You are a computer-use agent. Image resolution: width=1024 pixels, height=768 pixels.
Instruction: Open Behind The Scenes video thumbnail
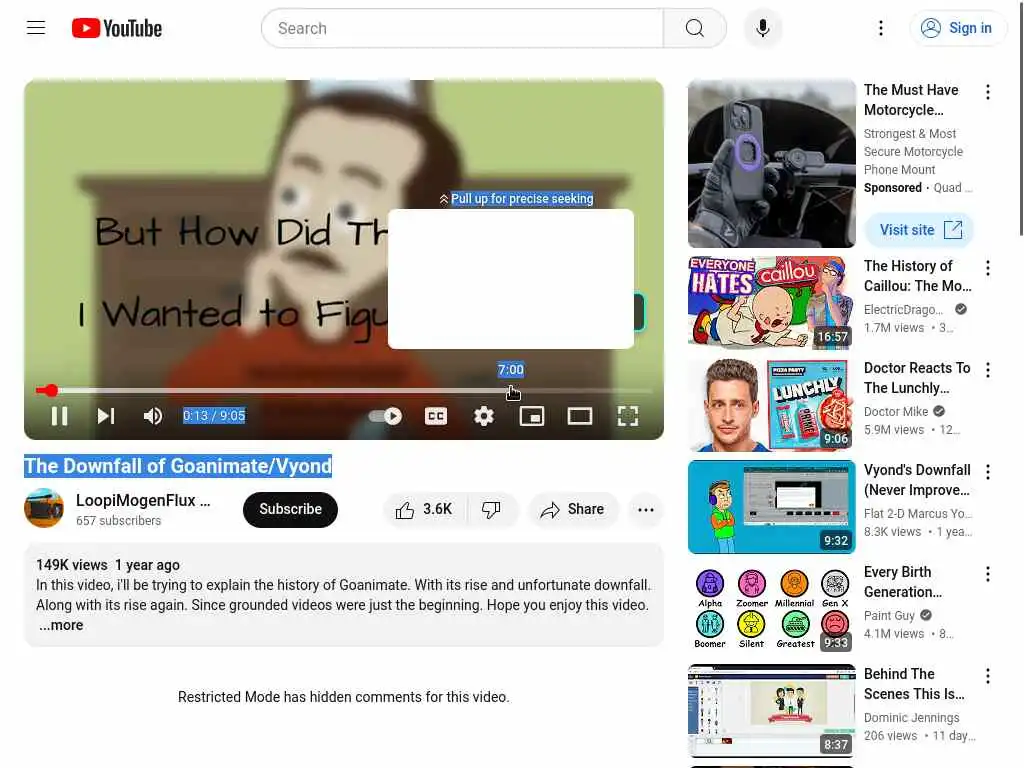(771, 711)
